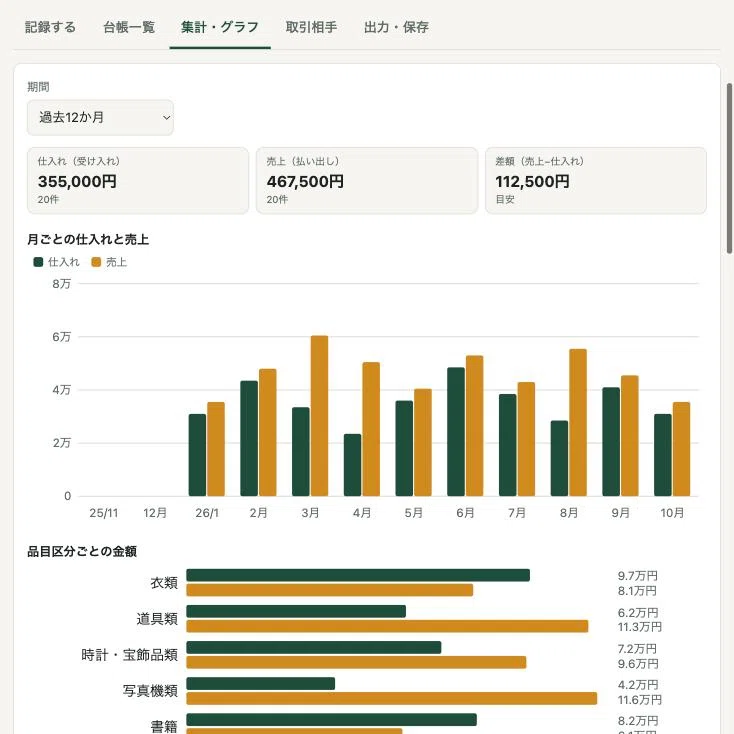
Task: Click the 11.6万円 value label
Action: pos(639,700)
